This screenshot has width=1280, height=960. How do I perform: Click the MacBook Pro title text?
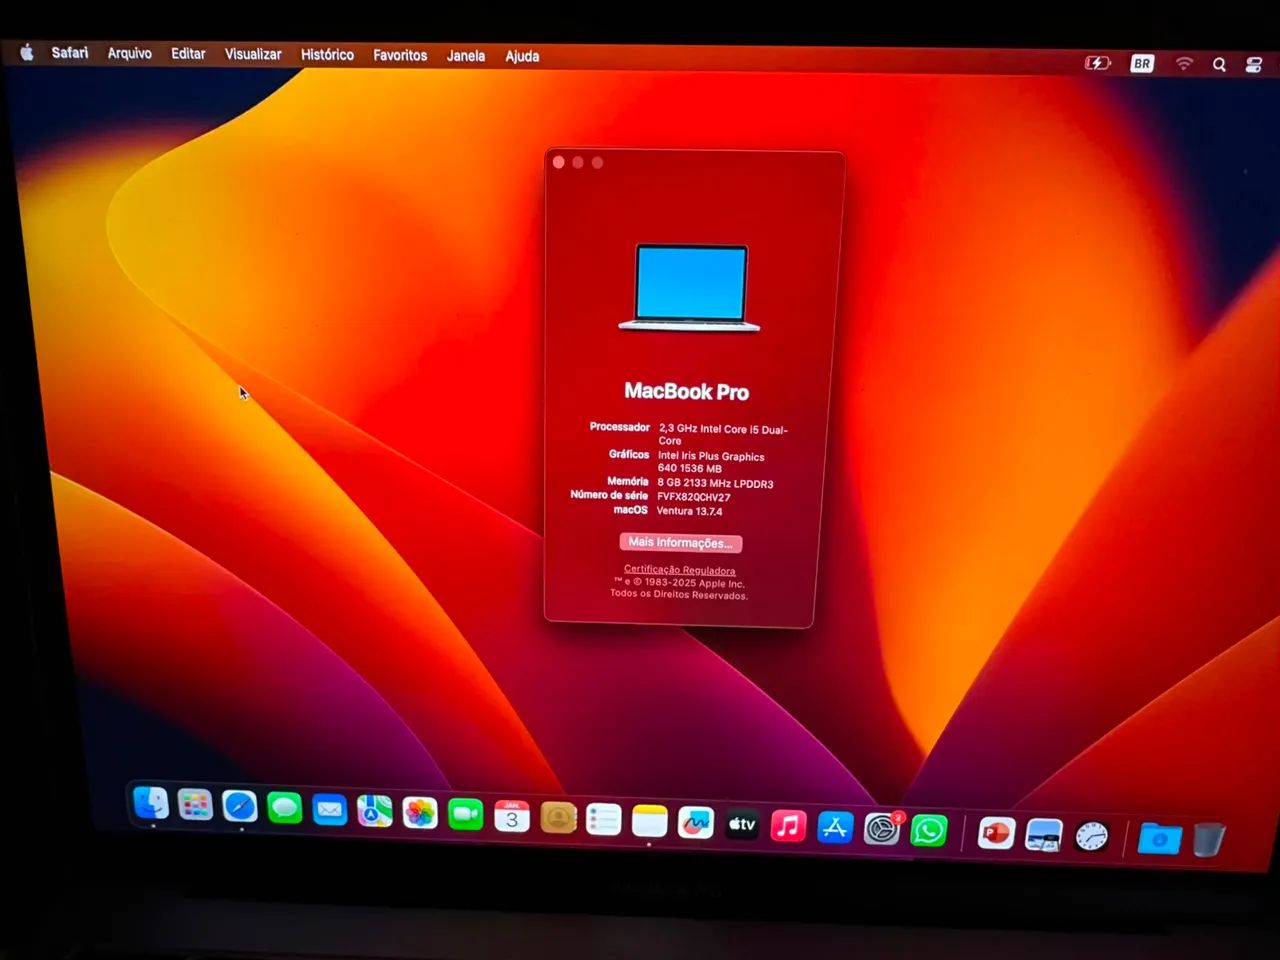click(686, 391)
